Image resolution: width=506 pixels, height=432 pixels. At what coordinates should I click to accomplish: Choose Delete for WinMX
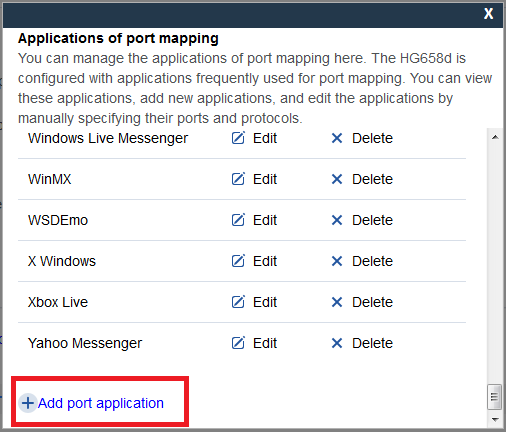(372, 179)
